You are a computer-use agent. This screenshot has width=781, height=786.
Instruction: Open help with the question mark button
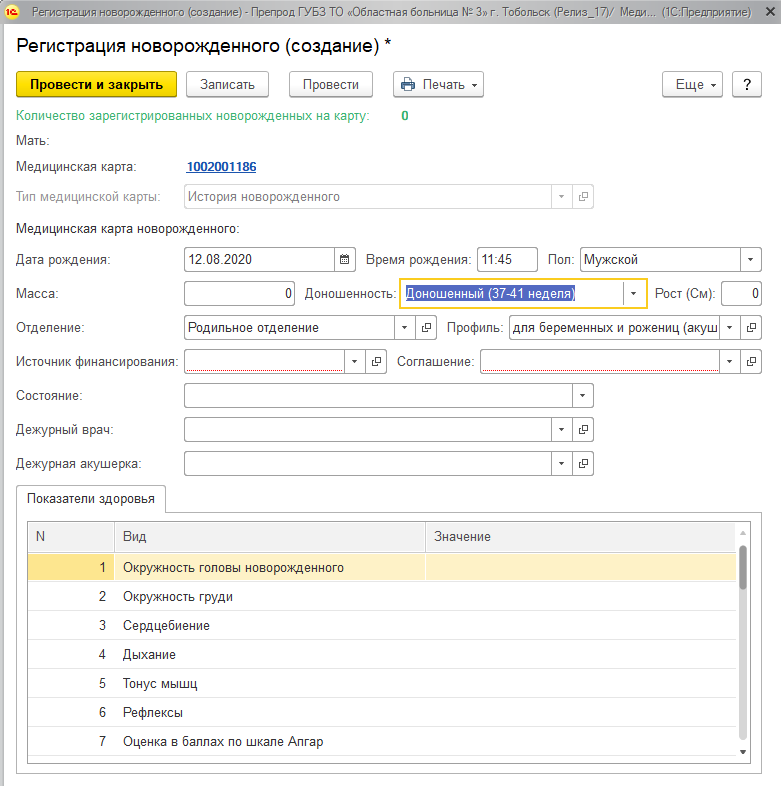click(747, 85)
